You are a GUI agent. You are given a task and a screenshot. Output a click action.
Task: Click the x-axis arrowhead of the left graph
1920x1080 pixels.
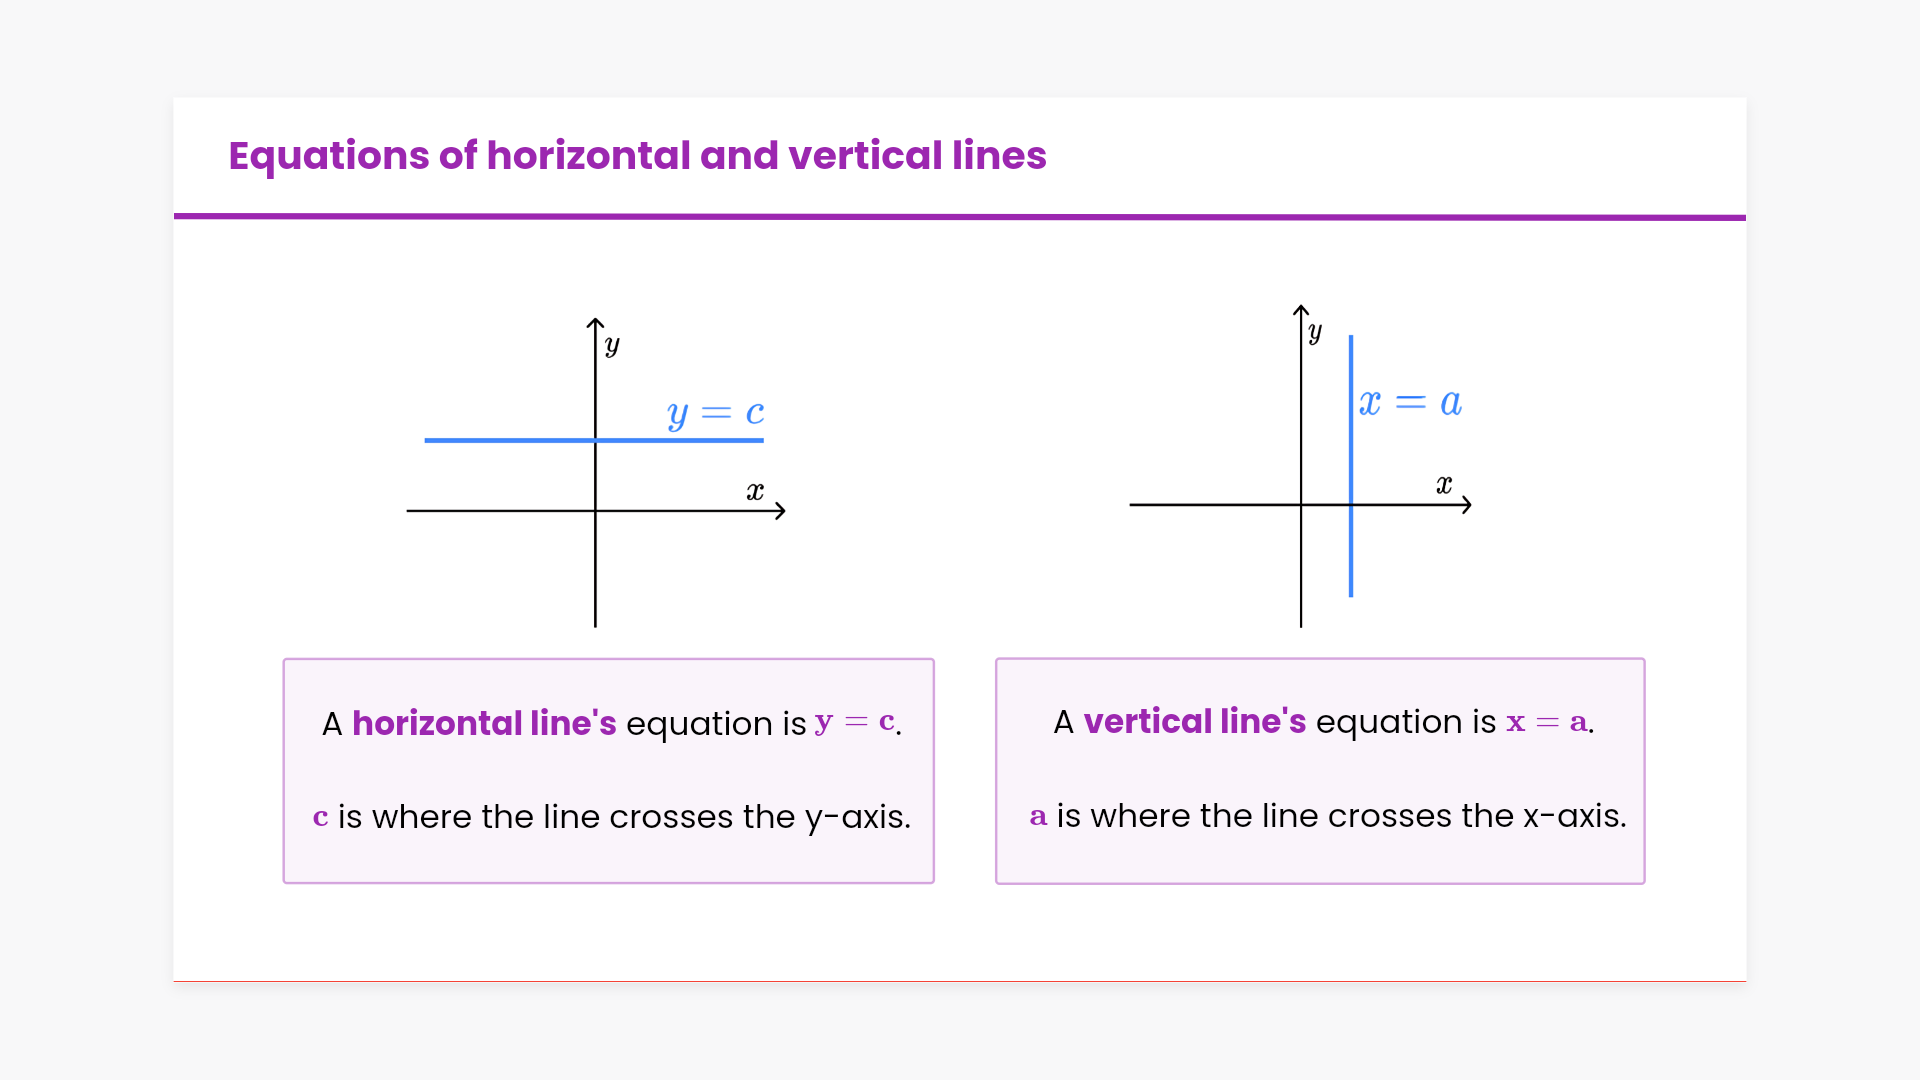click(781, 511)
